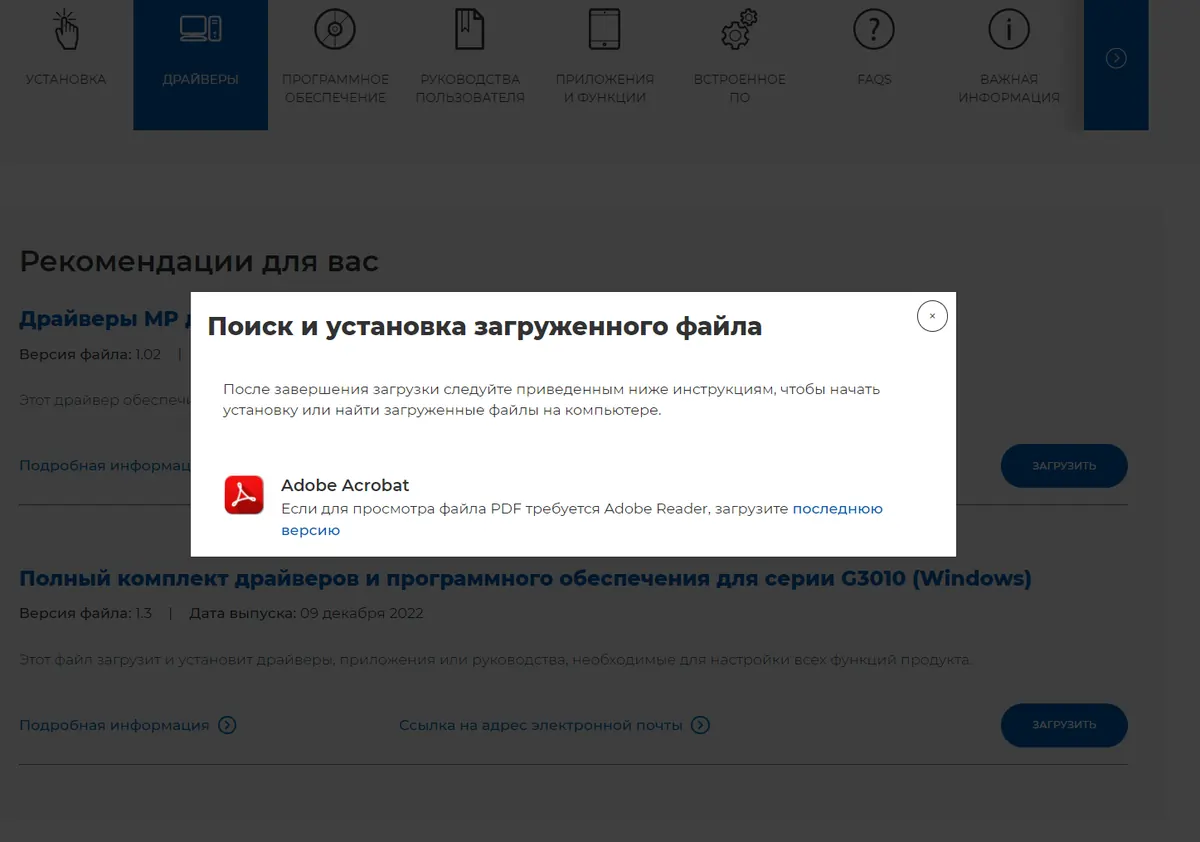
Task: Click the FAQs question mark icon
Action: [x=874, y=30]
